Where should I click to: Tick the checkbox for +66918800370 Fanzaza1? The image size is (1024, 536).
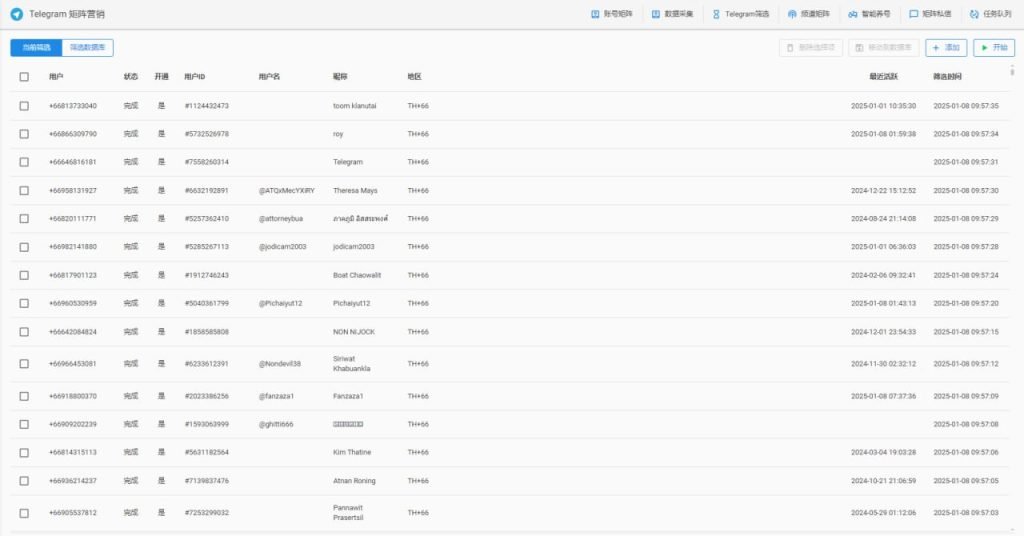24,396
